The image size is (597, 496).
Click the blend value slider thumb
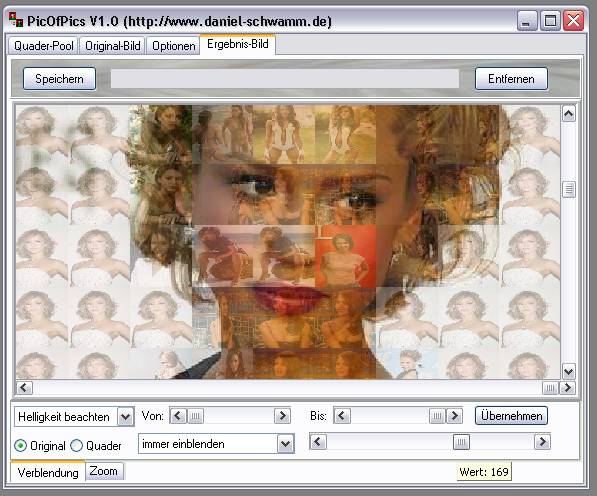461,442
